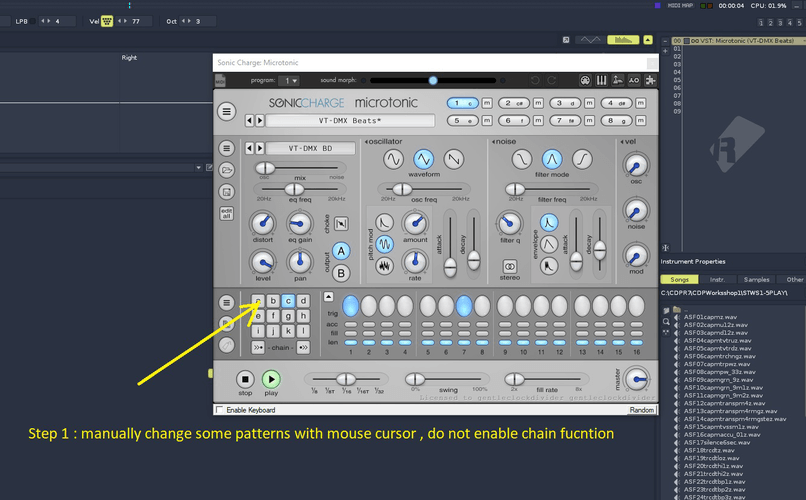Image resolution: width=806 pixels, height=500 pixels.
Task: Collapse the vel section arrow
Action: click(622, 142)
